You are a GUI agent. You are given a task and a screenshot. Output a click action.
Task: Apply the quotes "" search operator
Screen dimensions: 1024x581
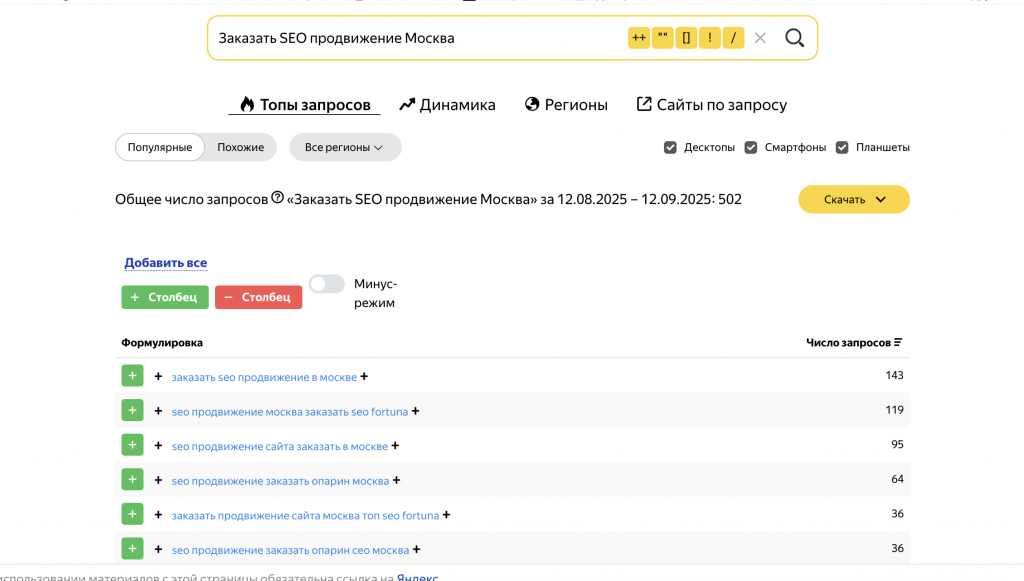point(662,37)
